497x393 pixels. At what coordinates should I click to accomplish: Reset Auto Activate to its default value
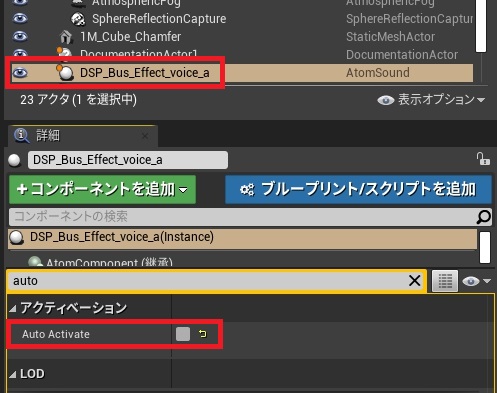(203, 334)
